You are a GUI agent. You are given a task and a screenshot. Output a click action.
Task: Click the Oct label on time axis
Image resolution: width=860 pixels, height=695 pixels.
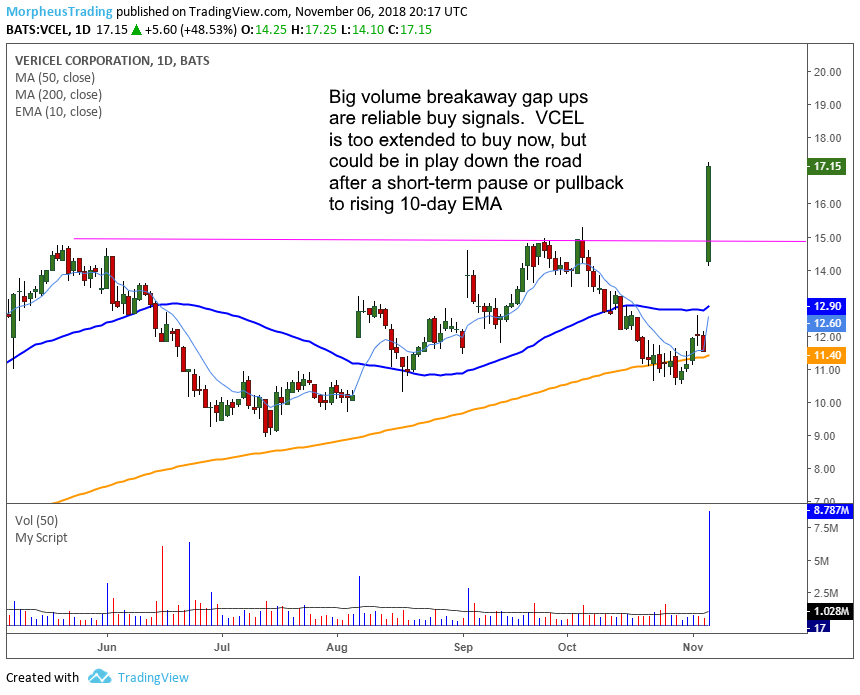[x=567, y=647]
